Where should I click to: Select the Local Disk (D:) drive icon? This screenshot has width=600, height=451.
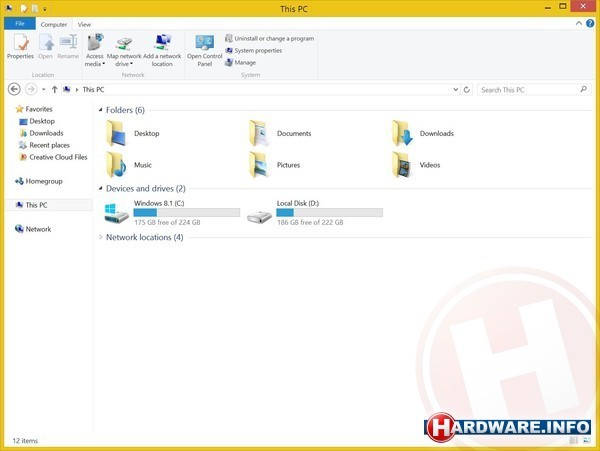tap(259, 217)
